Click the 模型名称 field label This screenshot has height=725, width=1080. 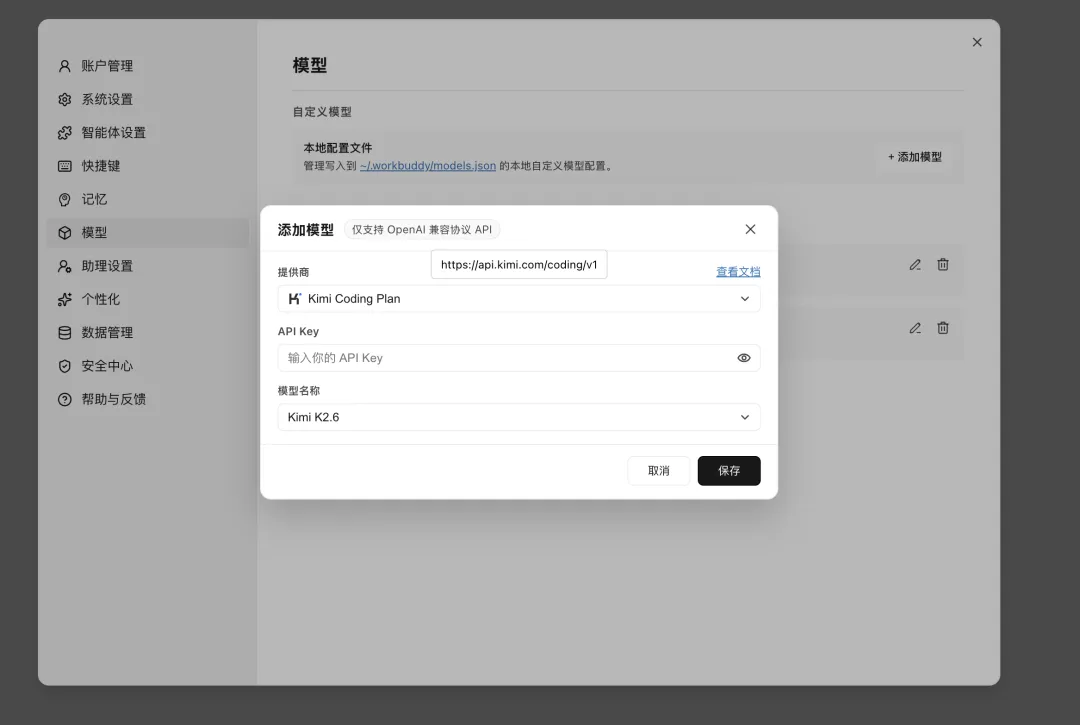coord(299,390)
